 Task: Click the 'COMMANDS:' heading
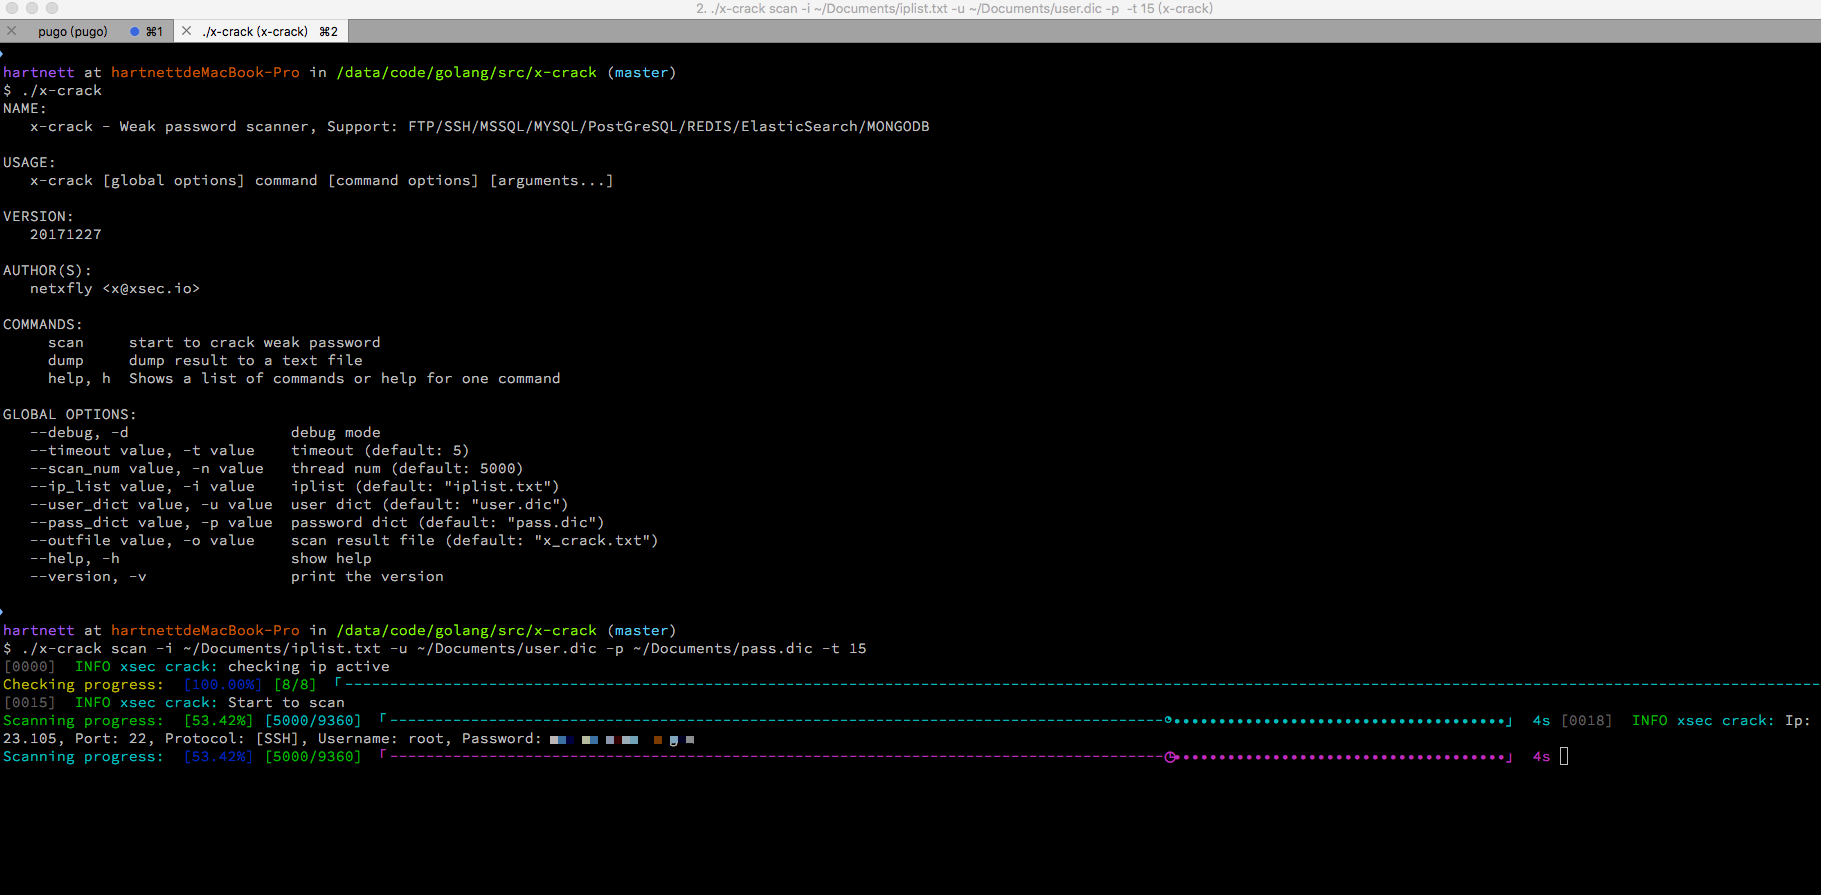pos(42,324)
